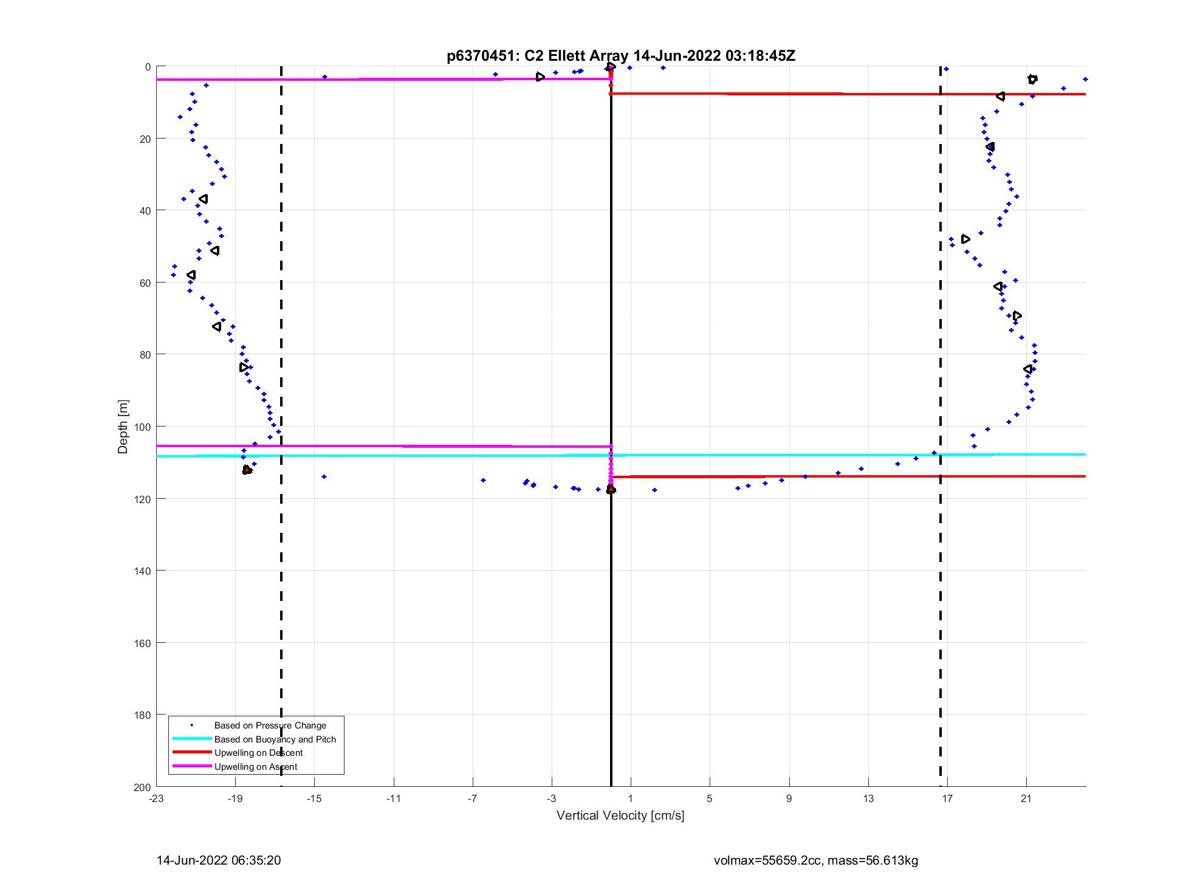The image size is (1200, 885).
Task: Click the red line swatch in legend
Action: pos(191,753)
